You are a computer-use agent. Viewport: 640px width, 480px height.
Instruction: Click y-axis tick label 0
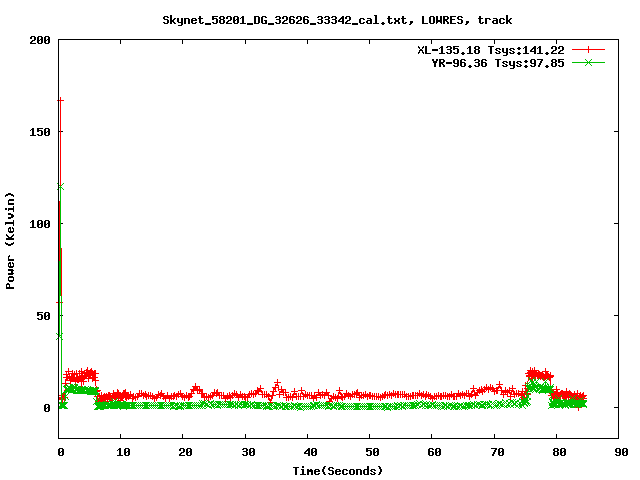[47, 408]
